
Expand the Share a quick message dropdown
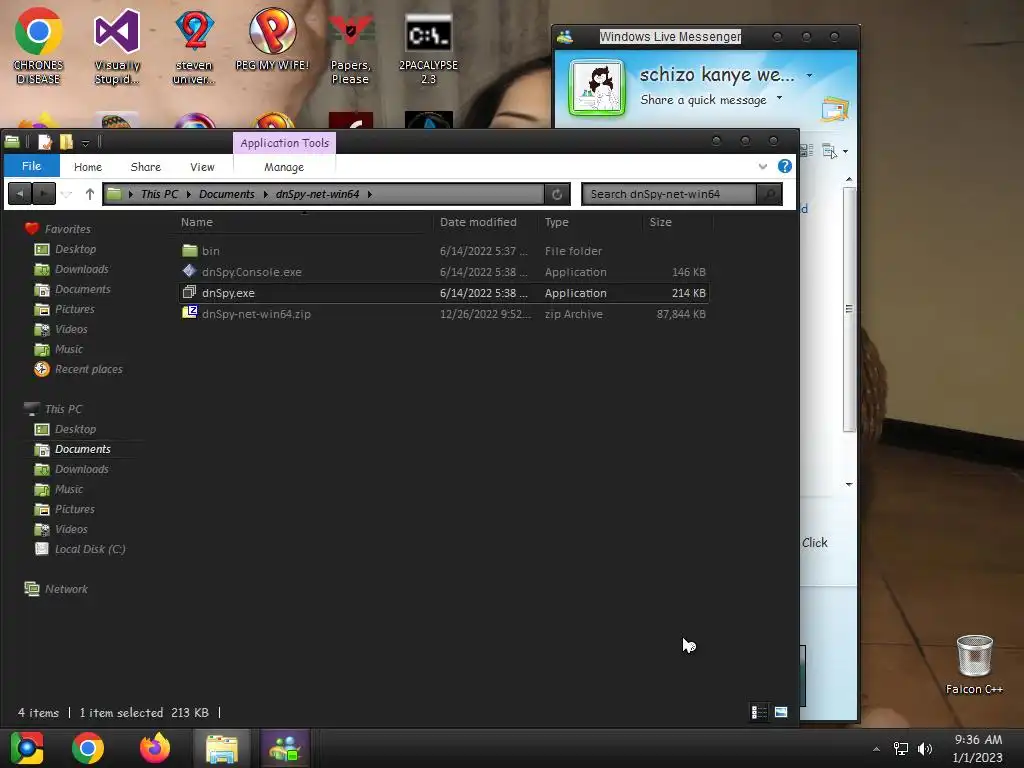pyautogui.click(x=779, y=98)
